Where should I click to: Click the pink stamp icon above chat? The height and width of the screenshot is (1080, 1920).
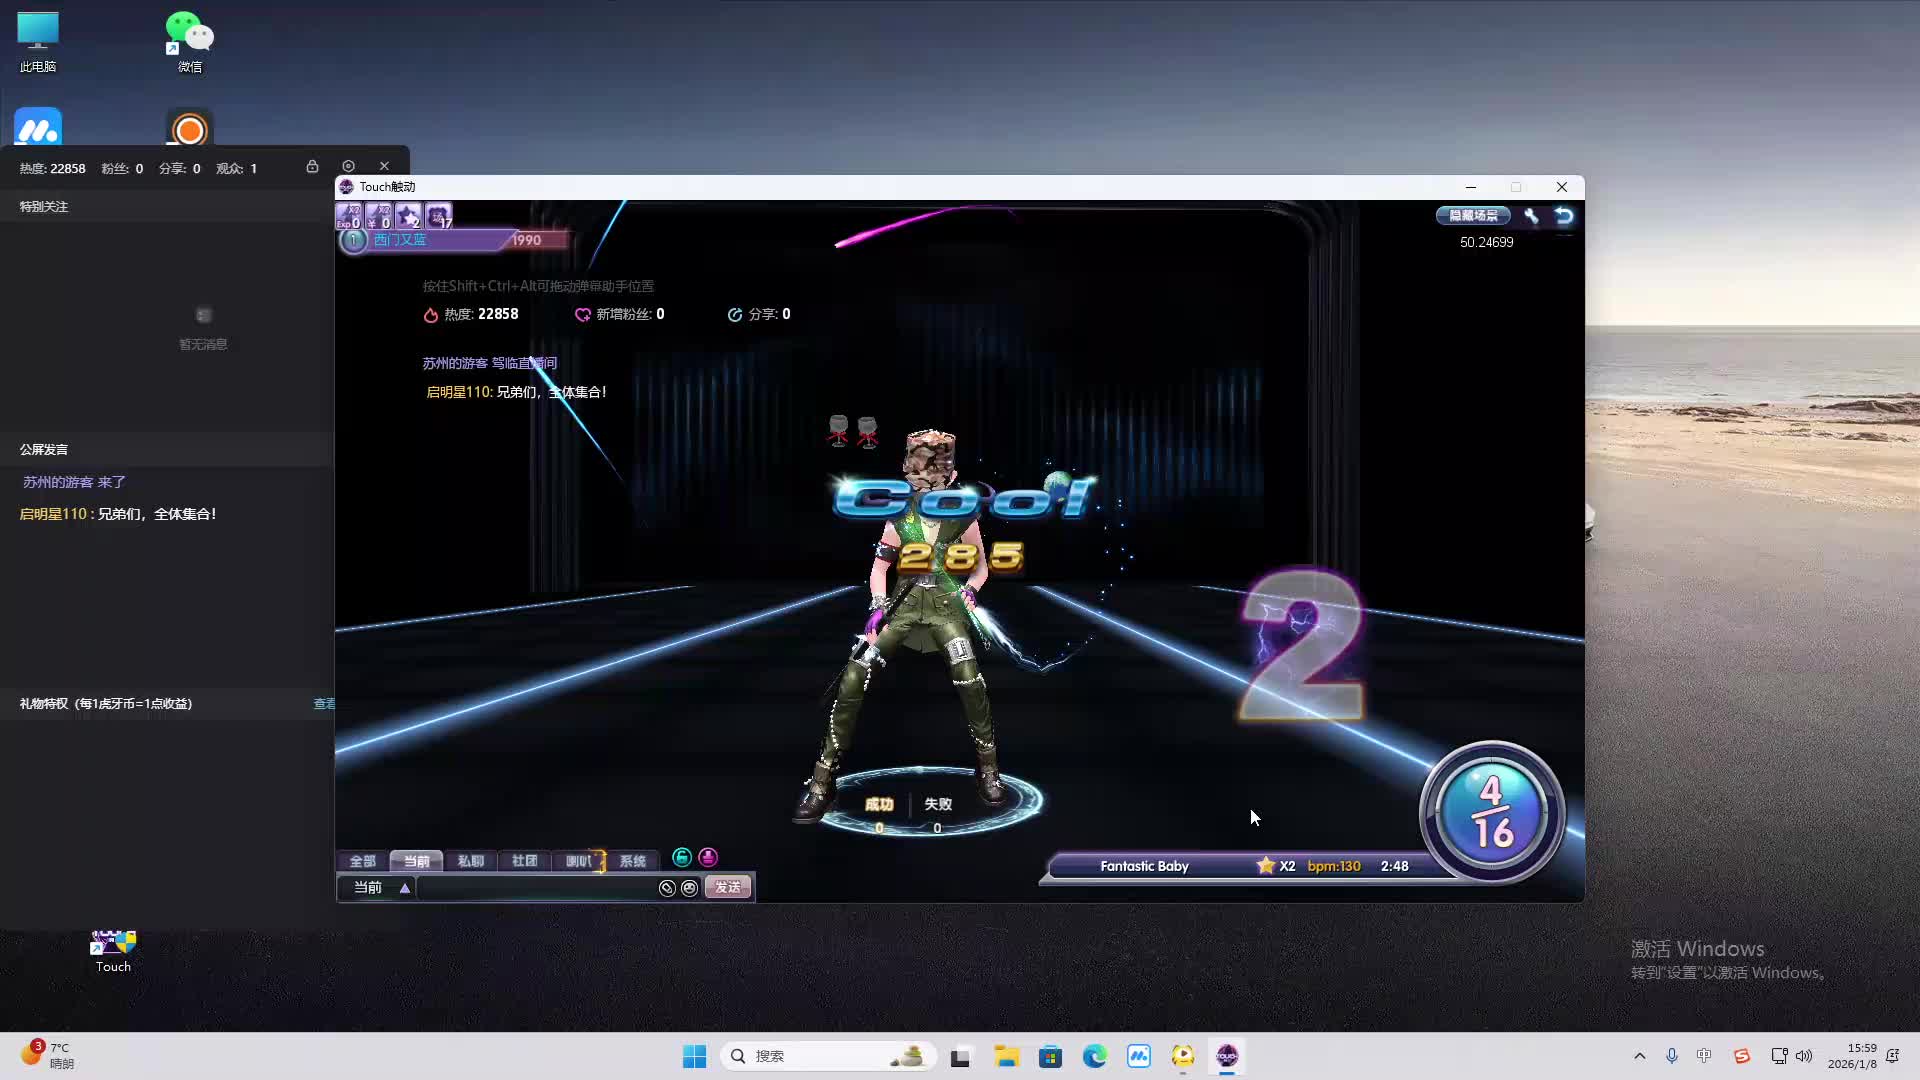708,857
